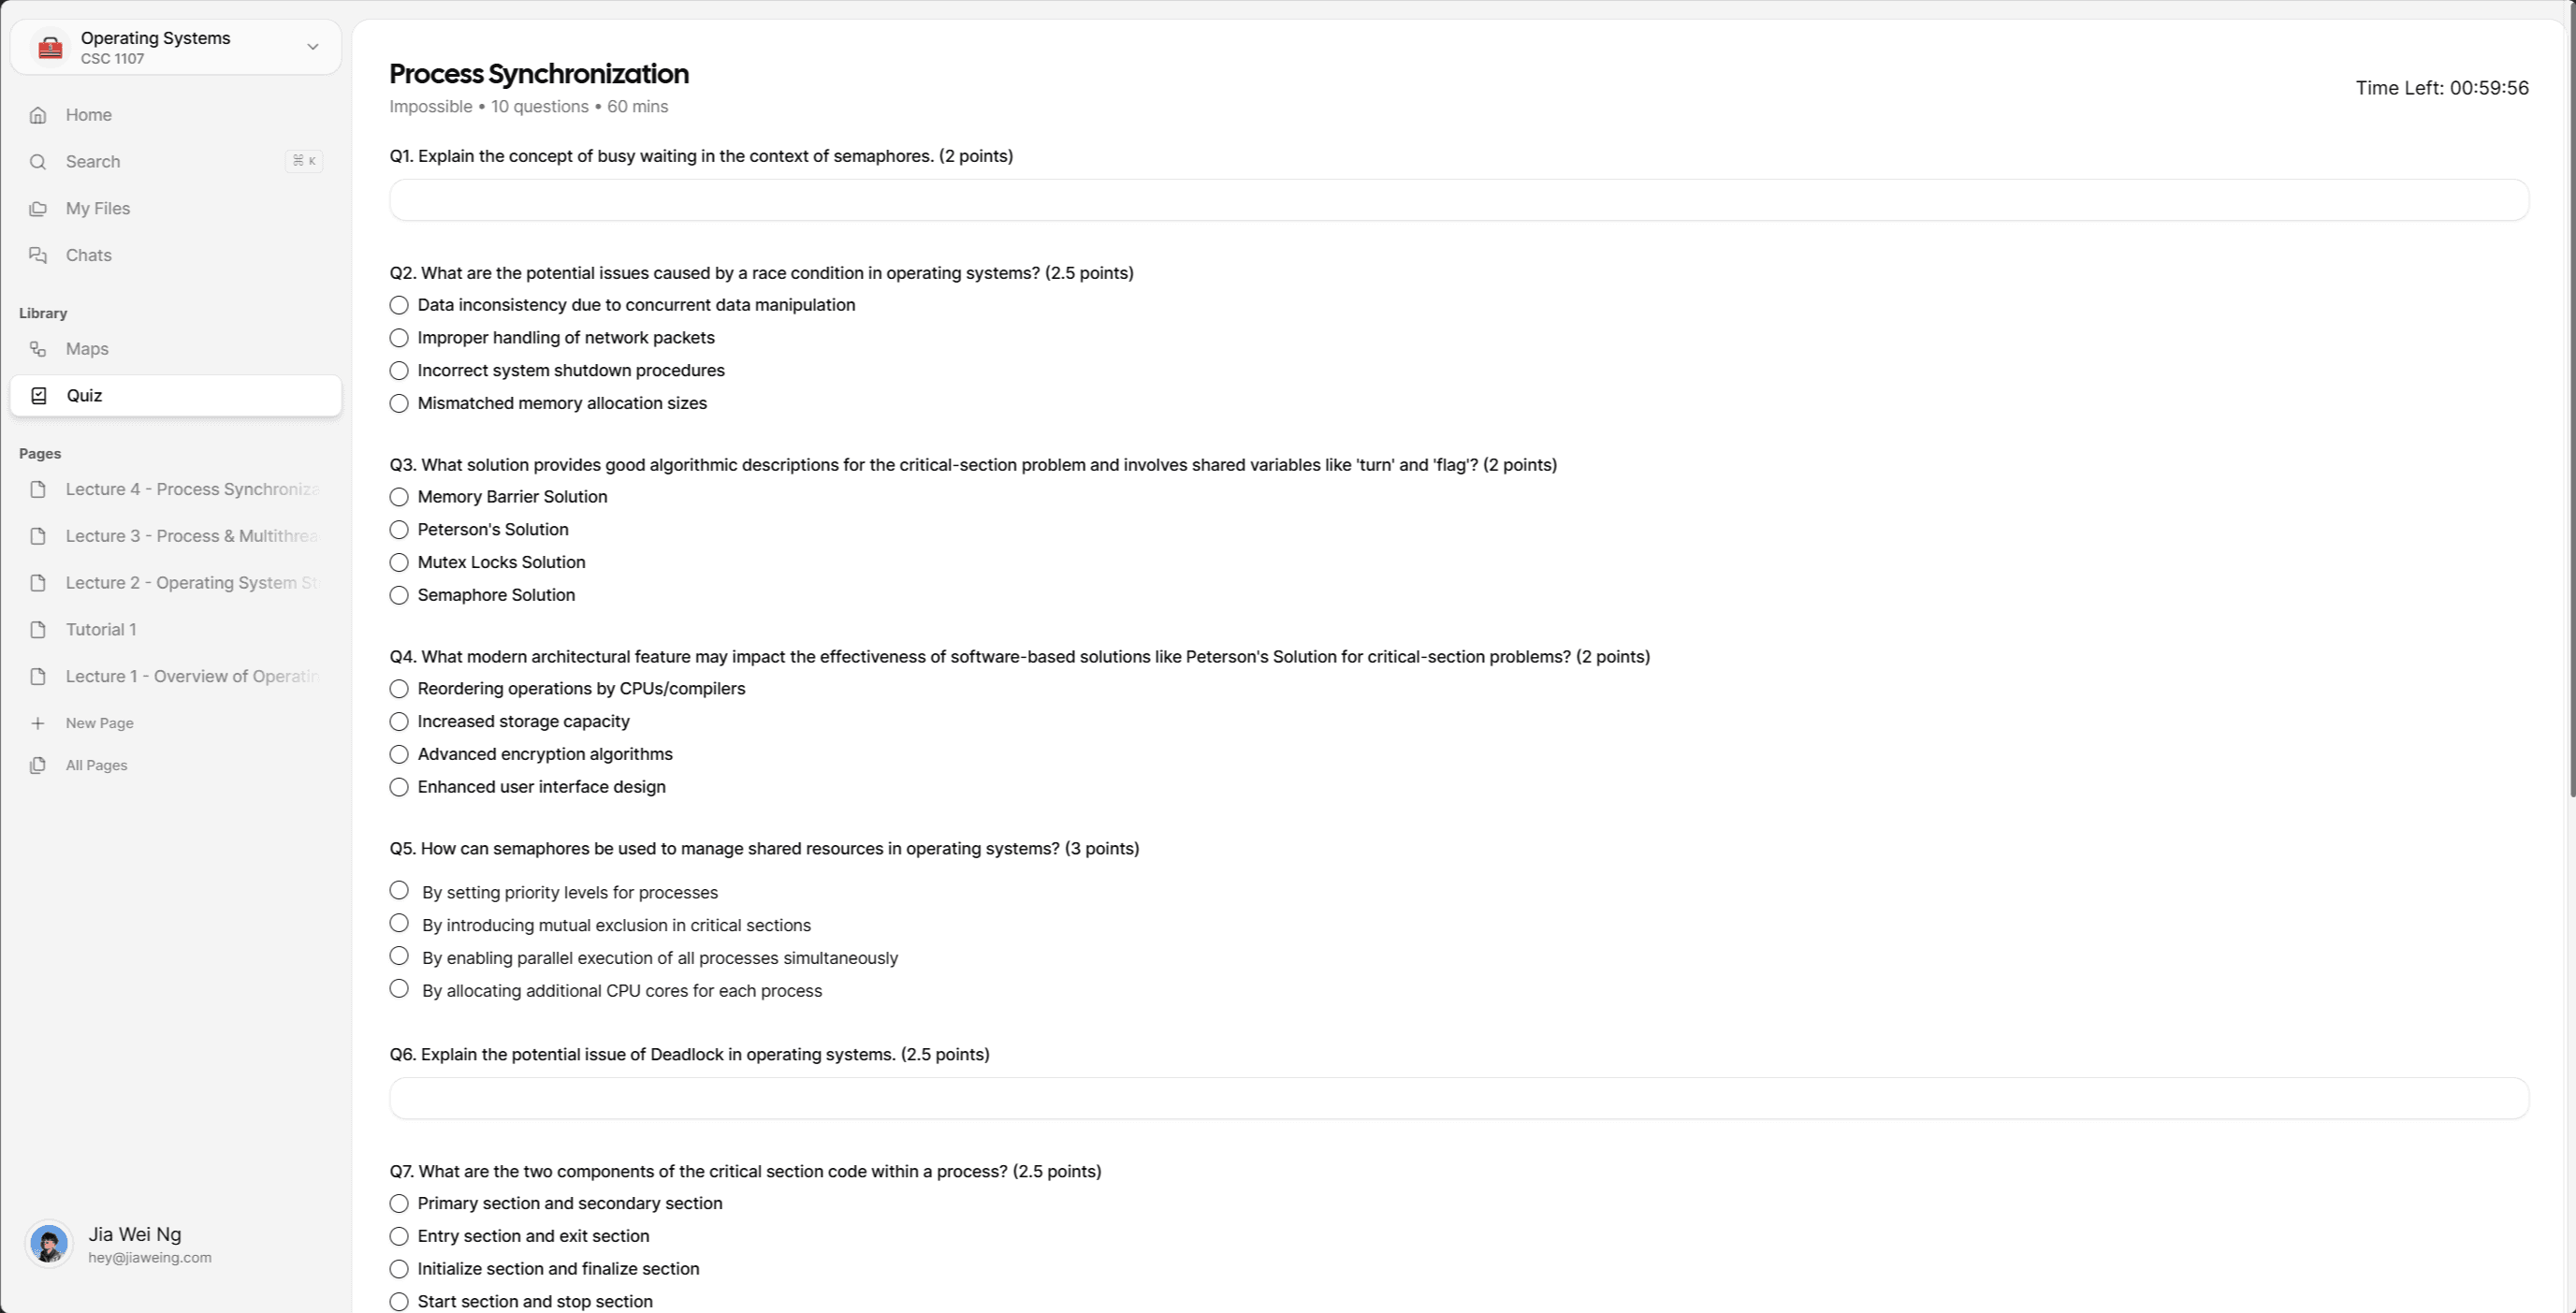The image size is (2576, 1313).
Task: Click the plus icon for New Page
Action: pos(38,723)
